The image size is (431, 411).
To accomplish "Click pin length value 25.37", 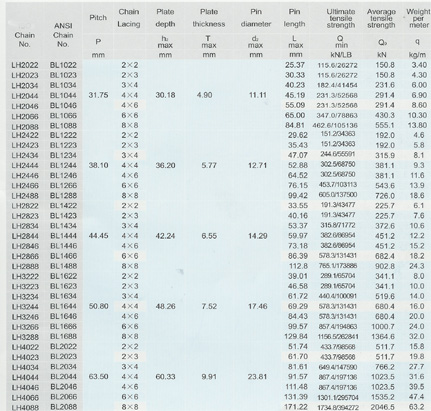I will 295,65.
